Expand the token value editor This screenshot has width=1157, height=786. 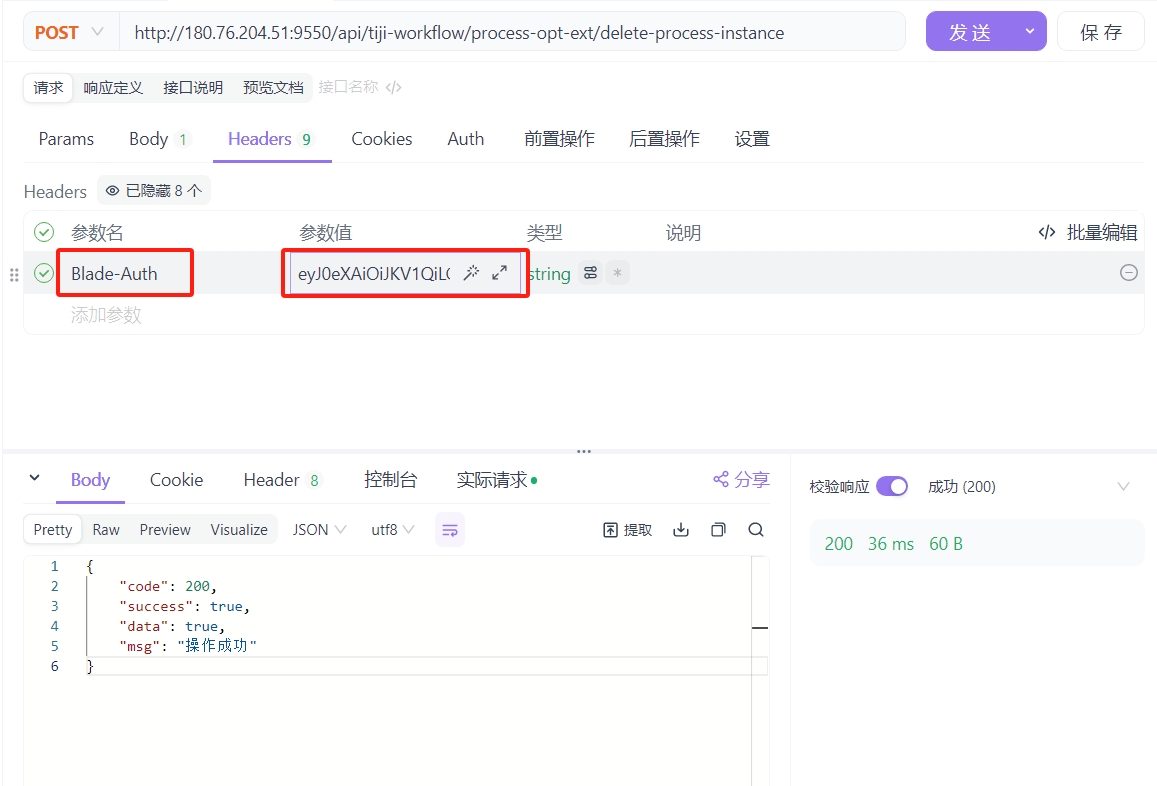[x=500, y=272]
